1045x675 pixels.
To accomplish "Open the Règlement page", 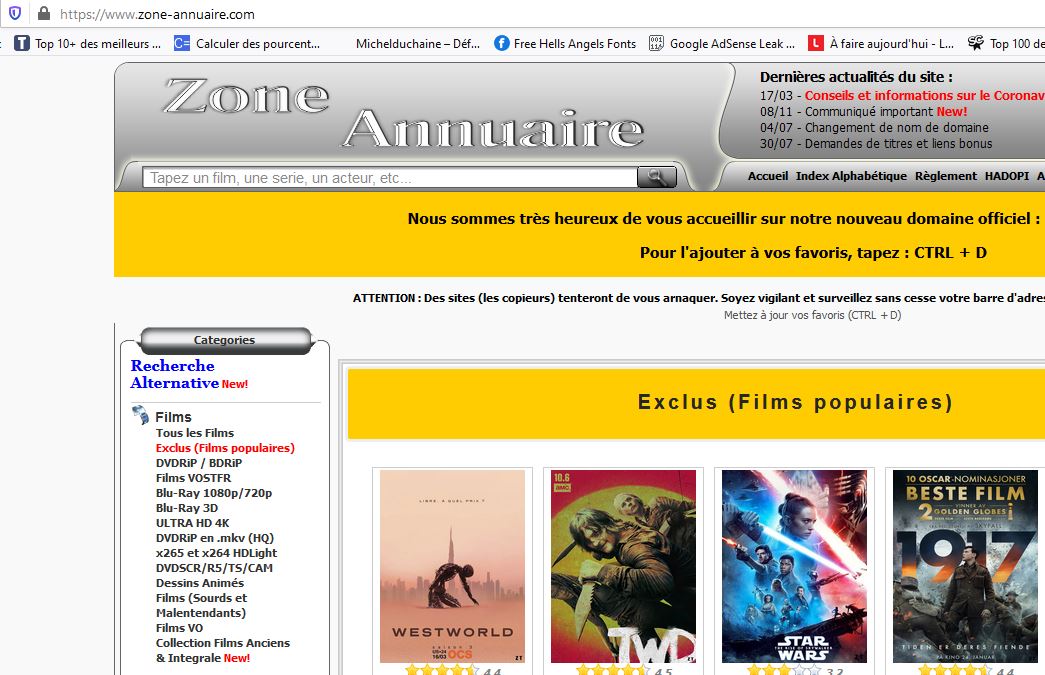I will click(945, 176).
